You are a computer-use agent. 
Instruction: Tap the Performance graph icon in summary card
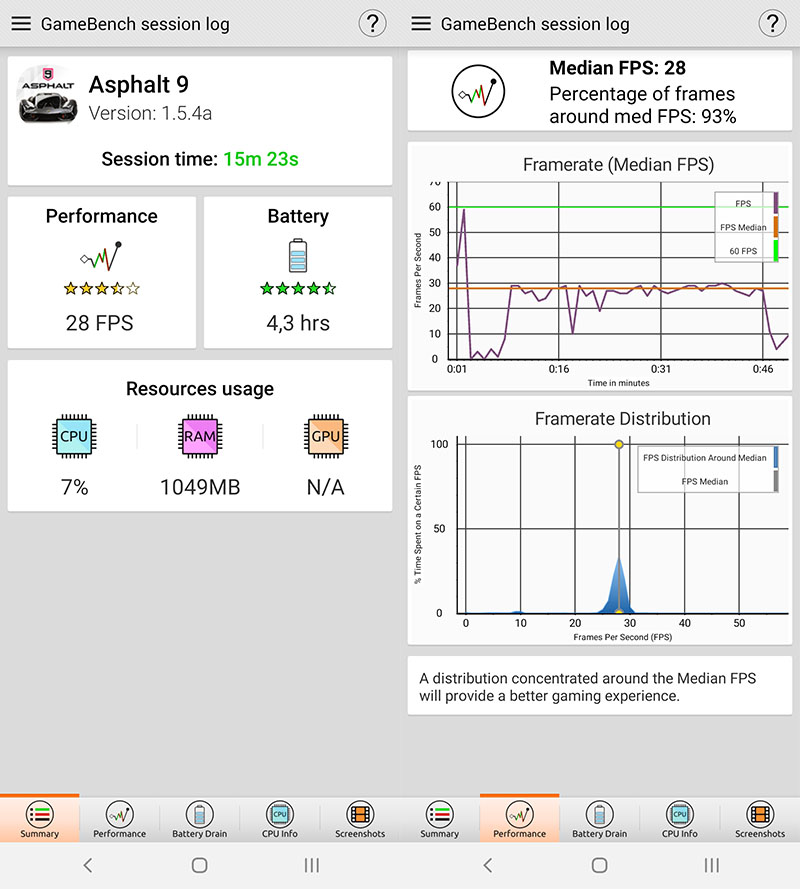(101, 256)
